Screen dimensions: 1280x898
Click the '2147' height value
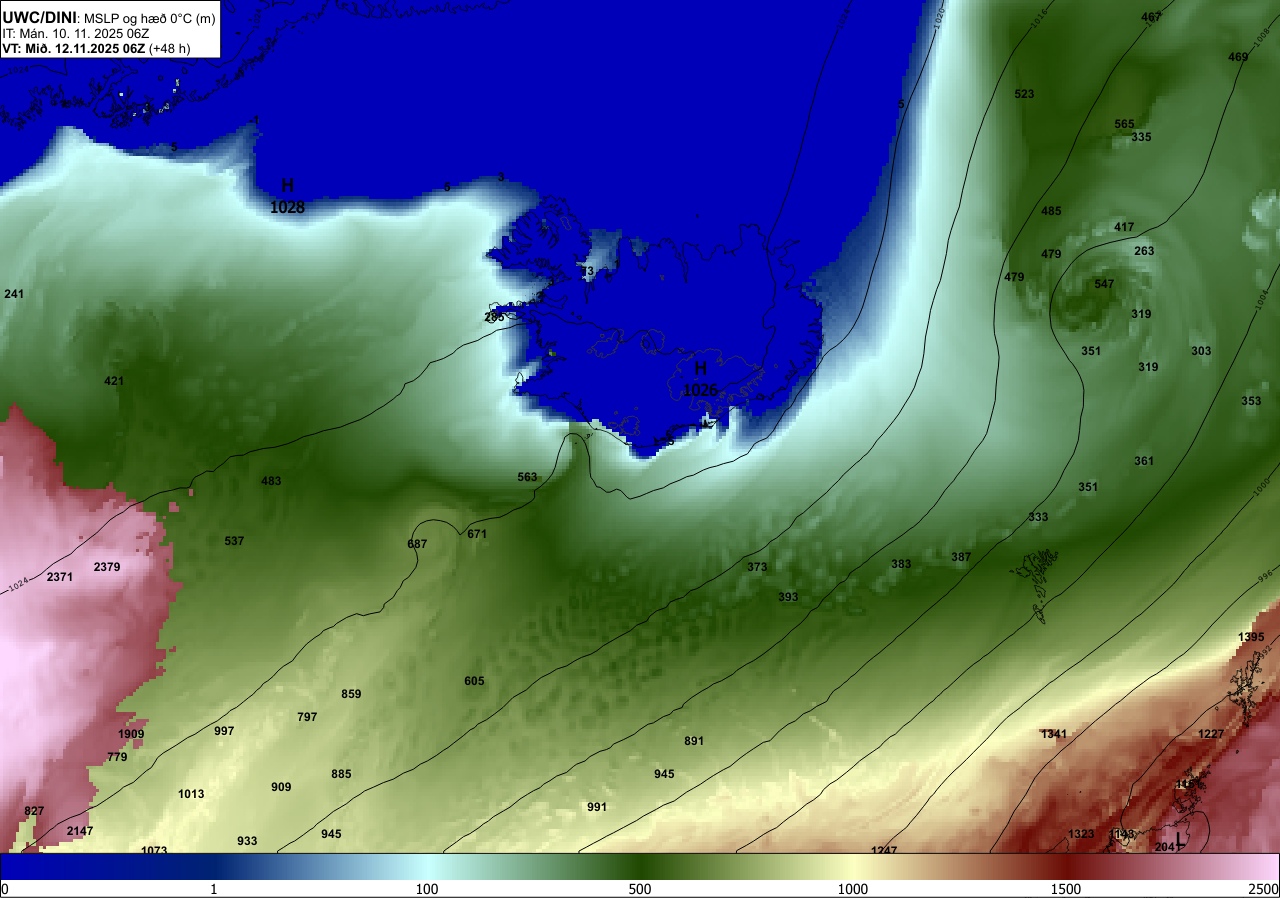click(x=80, y=831)
